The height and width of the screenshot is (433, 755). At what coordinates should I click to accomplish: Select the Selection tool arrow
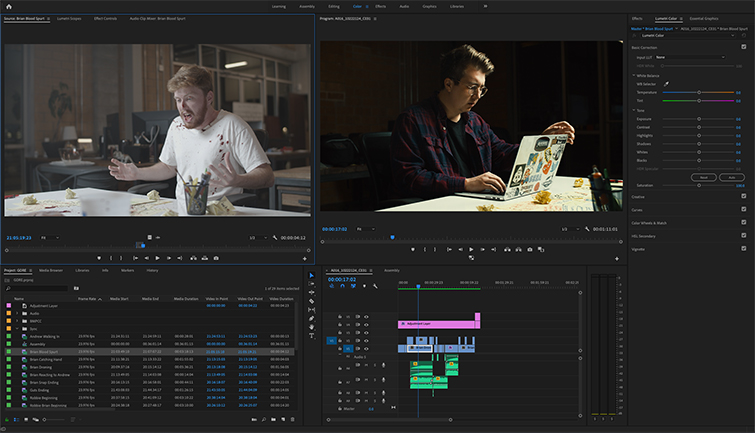[312, 276]
